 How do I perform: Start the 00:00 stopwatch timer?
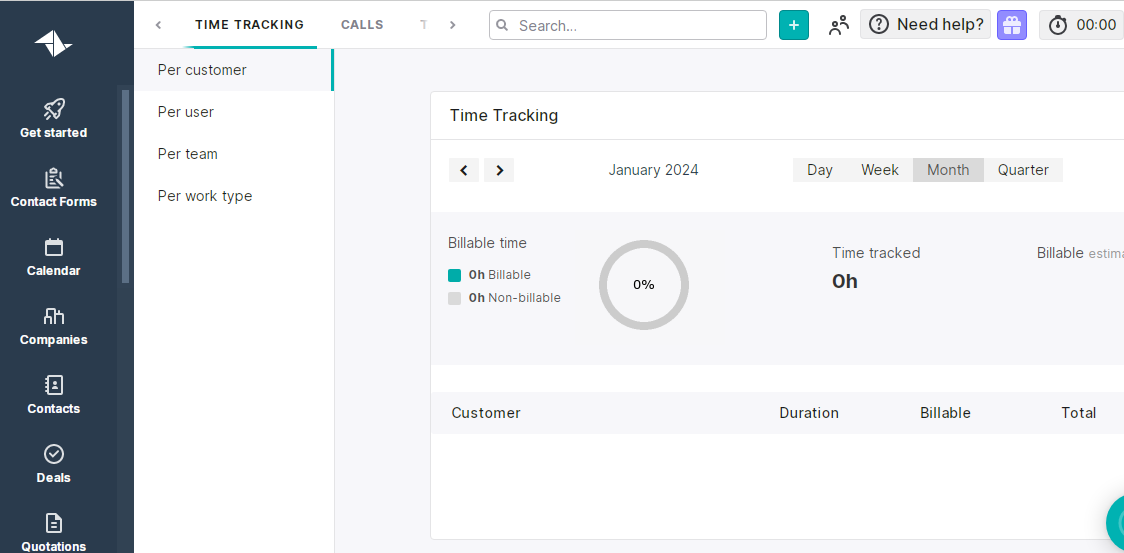[1082, 25]
